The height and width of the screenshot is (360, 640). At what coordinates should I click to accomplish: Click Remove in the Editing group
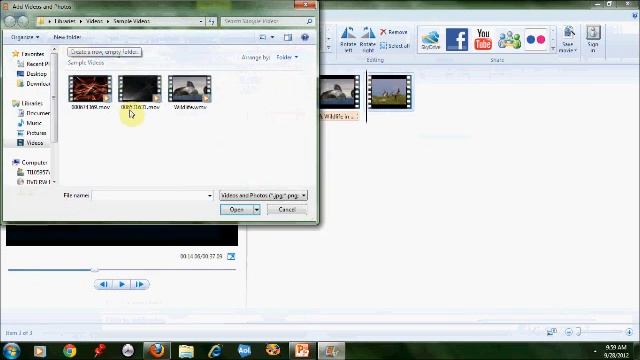click(x=394, y=32)
